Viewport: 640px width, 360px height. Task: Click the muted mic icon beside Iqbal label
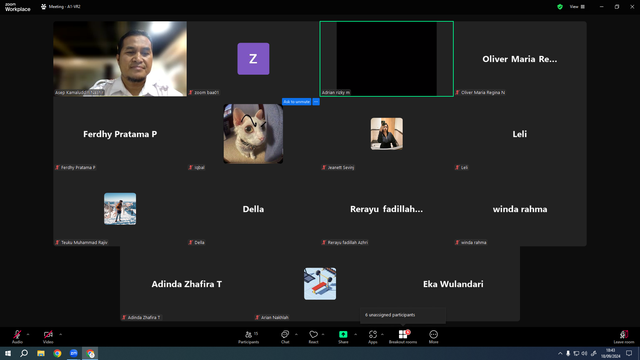click(191, 167)
